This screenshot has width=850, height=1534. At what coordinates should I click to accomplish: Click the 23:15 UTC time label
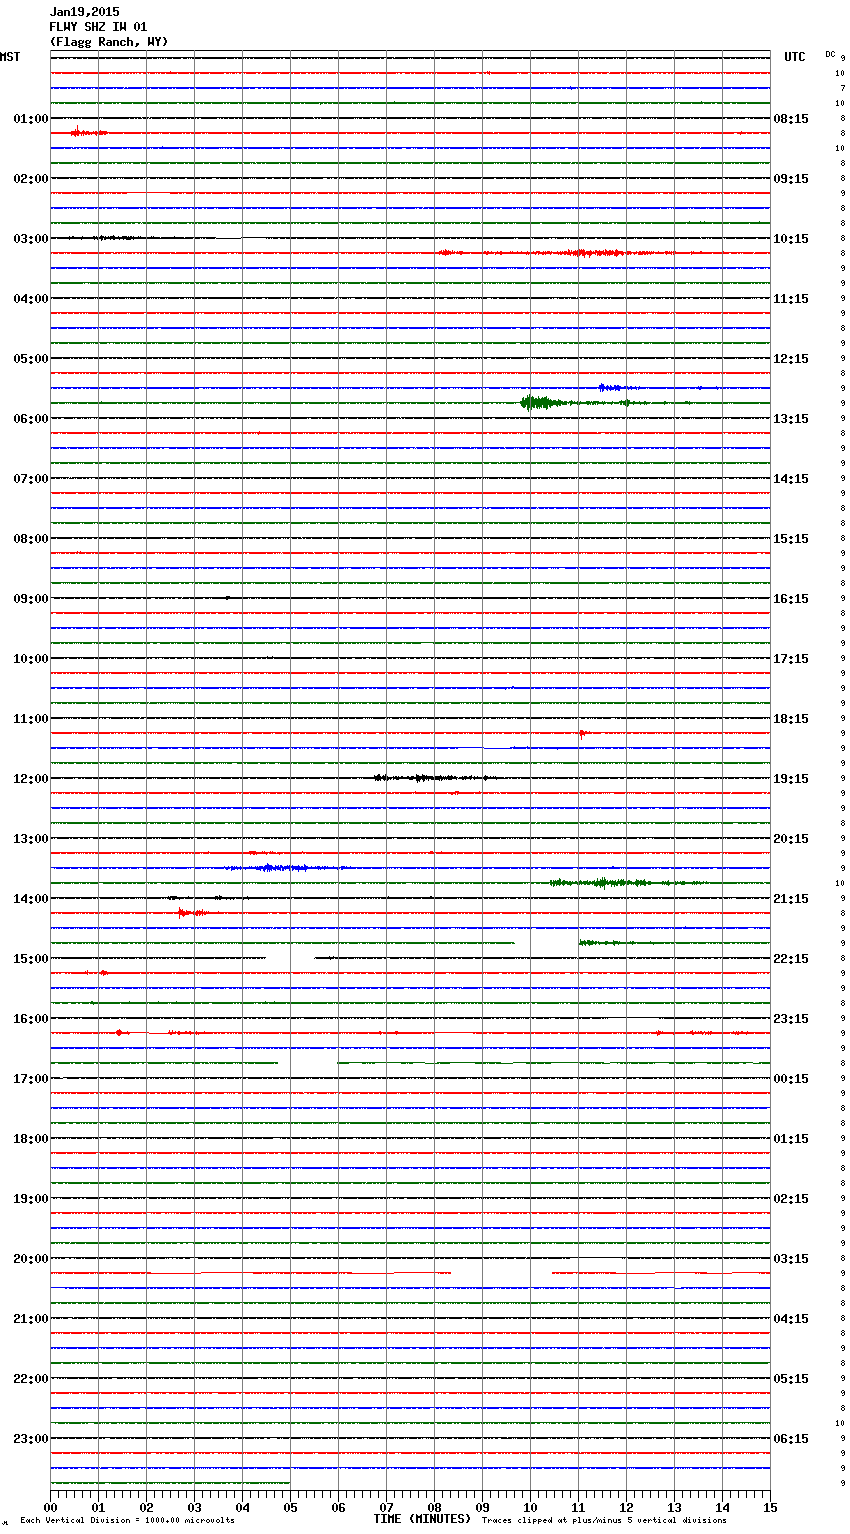[x=791, y=1019]
